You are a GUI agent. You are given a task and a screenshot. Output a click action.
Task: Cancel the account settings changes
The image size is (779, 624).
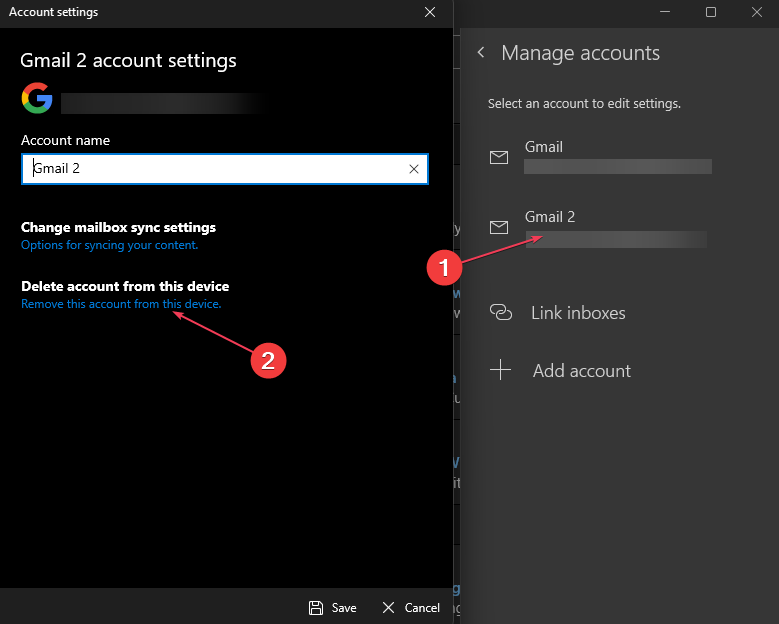411,608
